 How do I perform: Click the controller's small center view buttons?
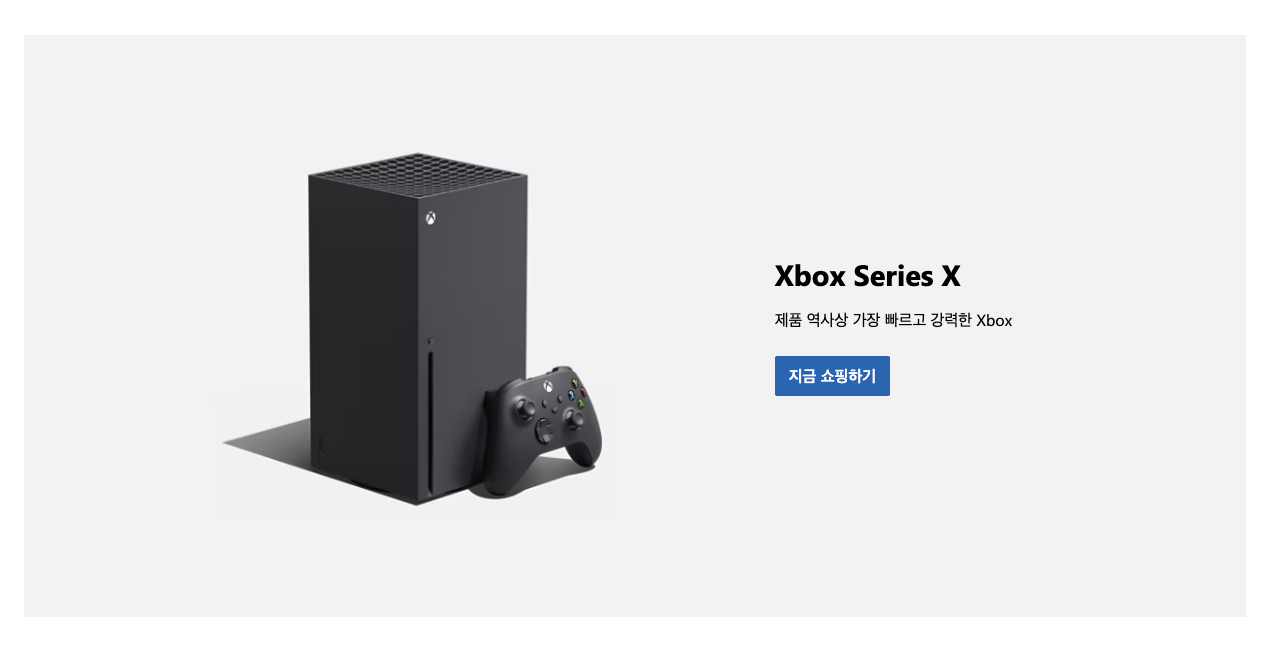tap(552, 404)
